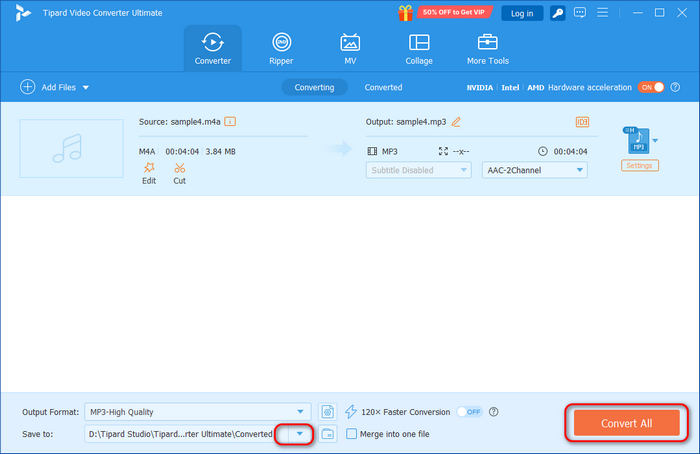The height and width of the screenshot is (454, 700).
Task: Open the Subtitle Disabled dropdown
Action: point(418,170)
